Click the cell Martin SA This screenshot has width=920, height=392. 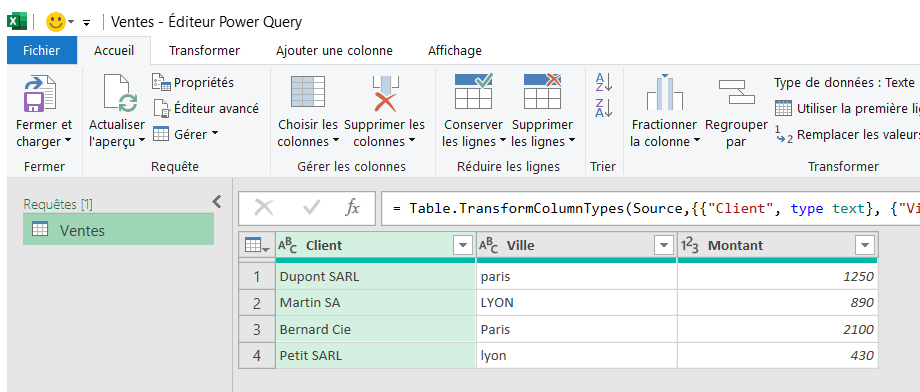(376, 303)
